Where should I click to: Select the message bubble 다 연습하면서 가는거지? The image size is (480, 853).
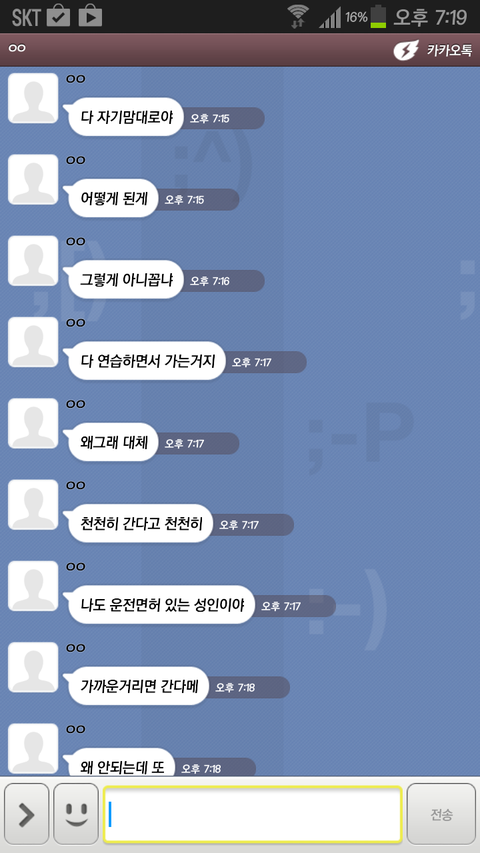click(145, 361)
